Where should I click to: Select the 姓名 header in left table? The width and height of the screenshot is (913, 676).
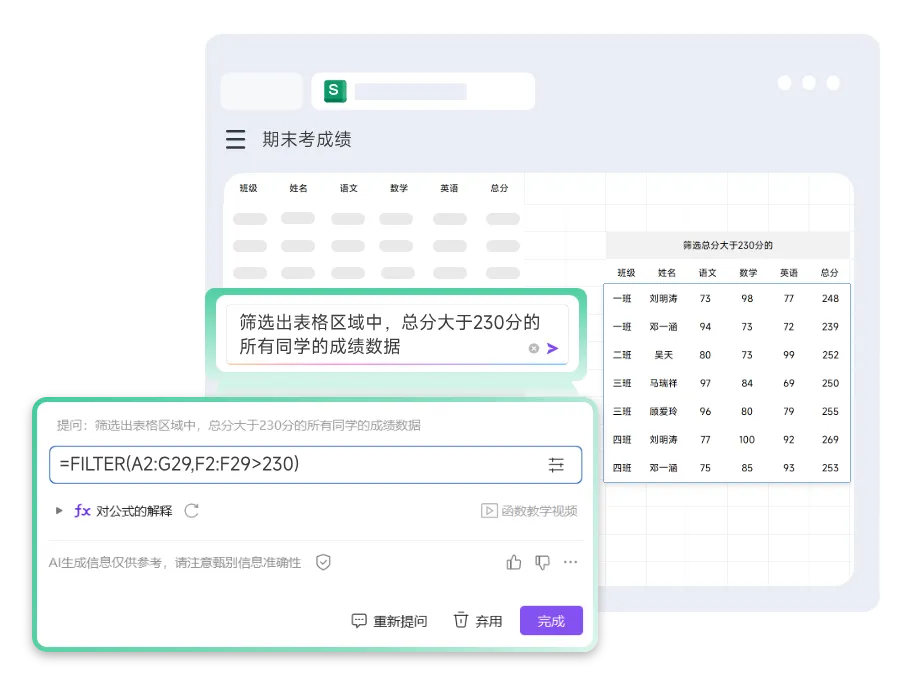(x=299, y=188)
